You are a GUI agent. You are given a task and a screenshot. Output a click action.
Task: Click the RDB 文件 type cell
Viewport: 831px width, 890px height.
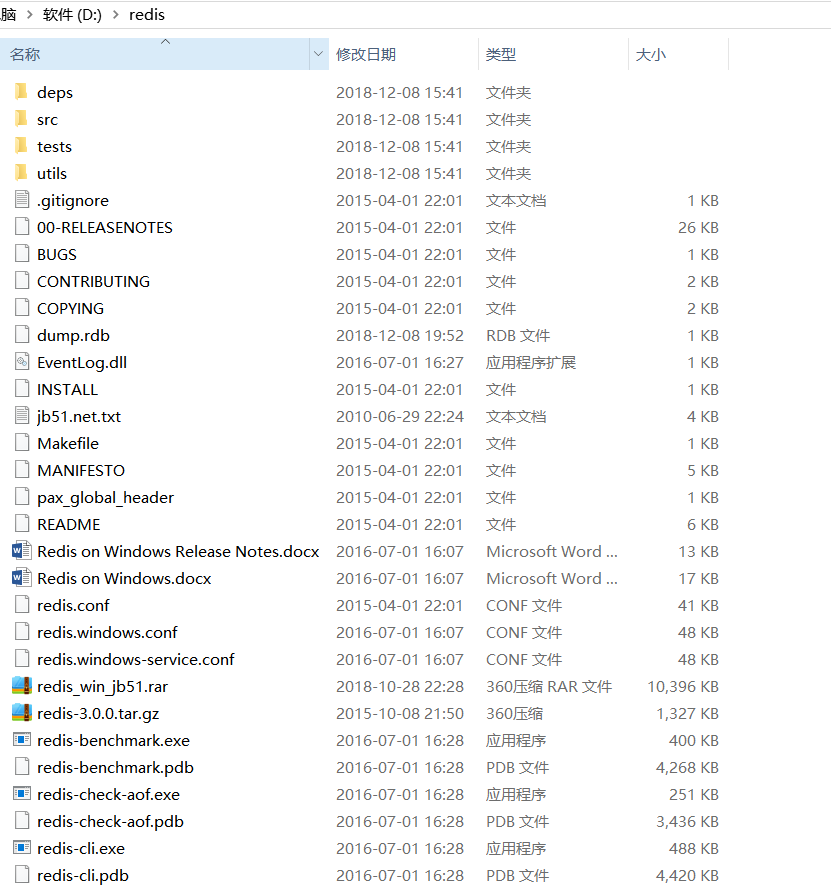click(x=518, y=335)
